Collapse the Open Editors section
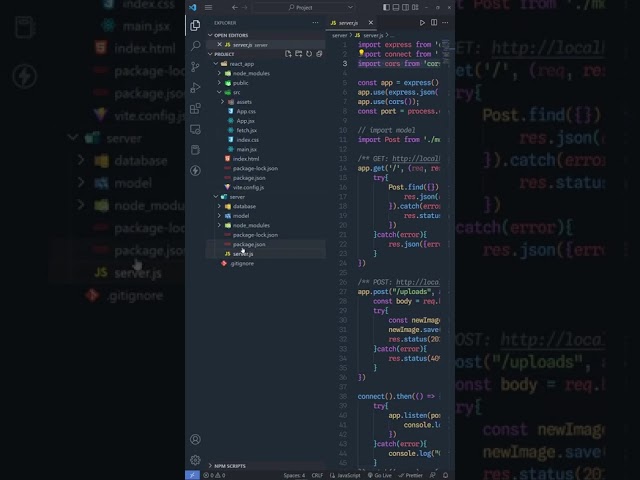Screen dimensions: 640x480 (266, 35)
